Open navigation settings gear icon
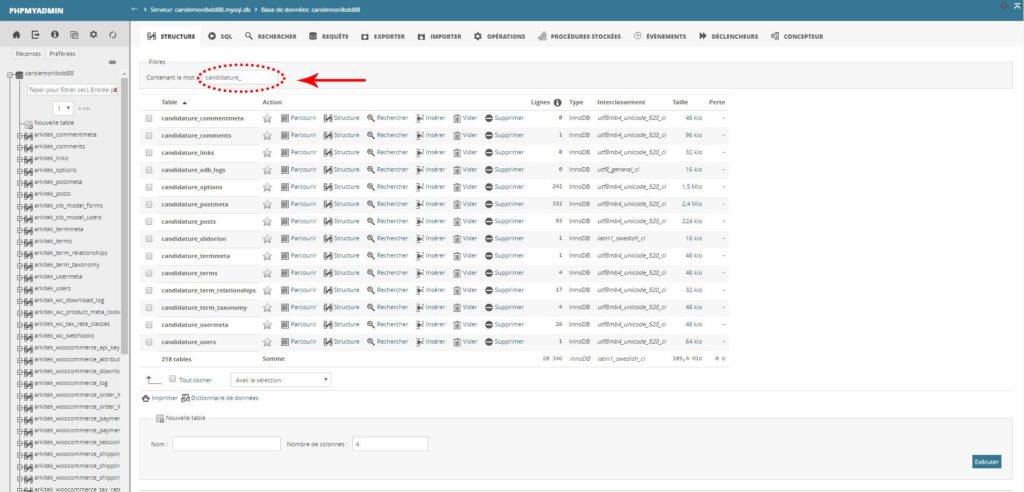Viewport: 1024px width, 492px height. coord(93,35)
